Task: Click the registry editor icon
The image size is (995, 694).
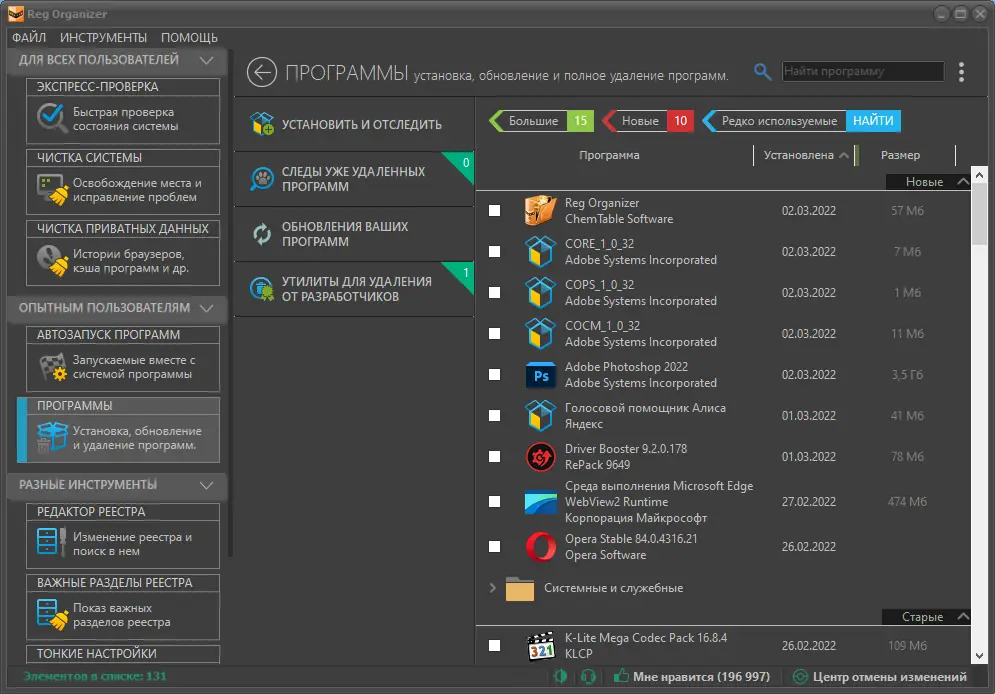Action: pos(51,543)
